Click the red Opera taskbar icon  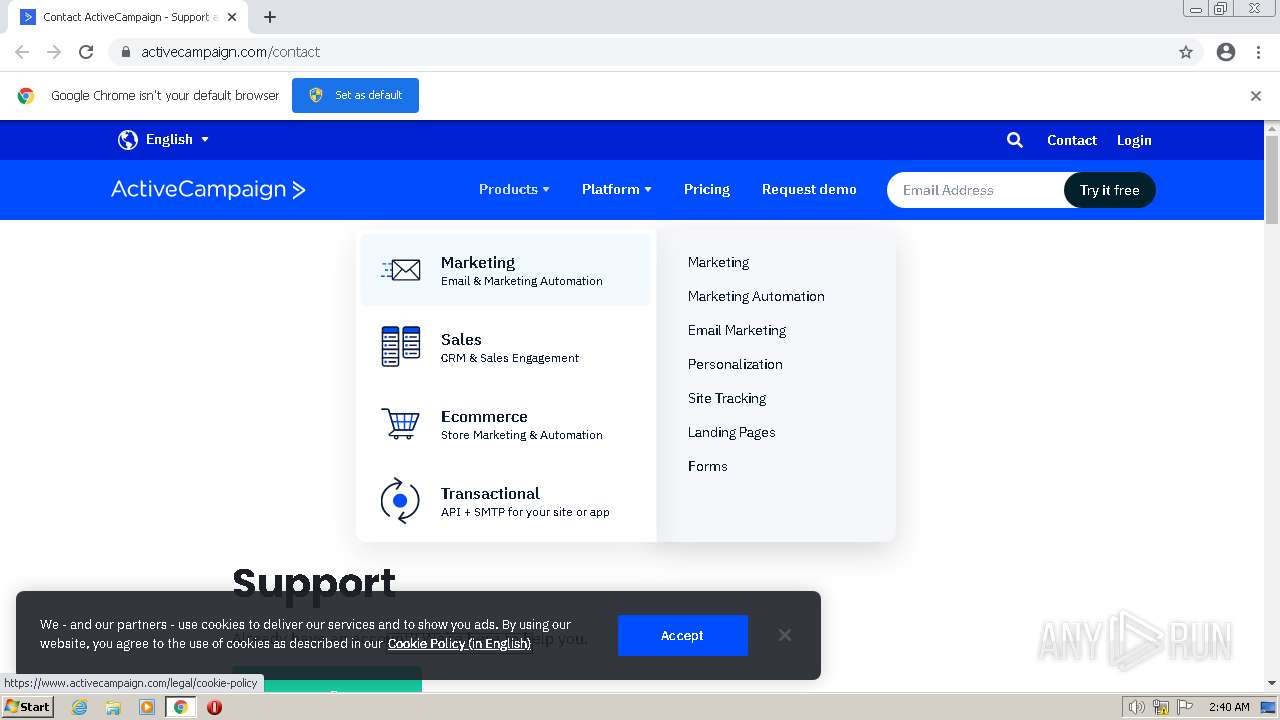(214, 707)
